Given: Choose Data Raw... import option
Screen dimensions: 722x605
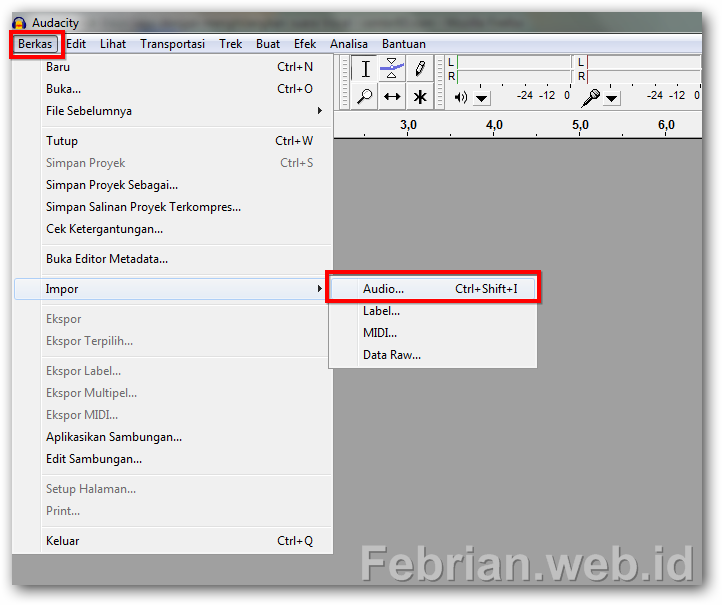Looking at the screenshot, I should 433,355.
